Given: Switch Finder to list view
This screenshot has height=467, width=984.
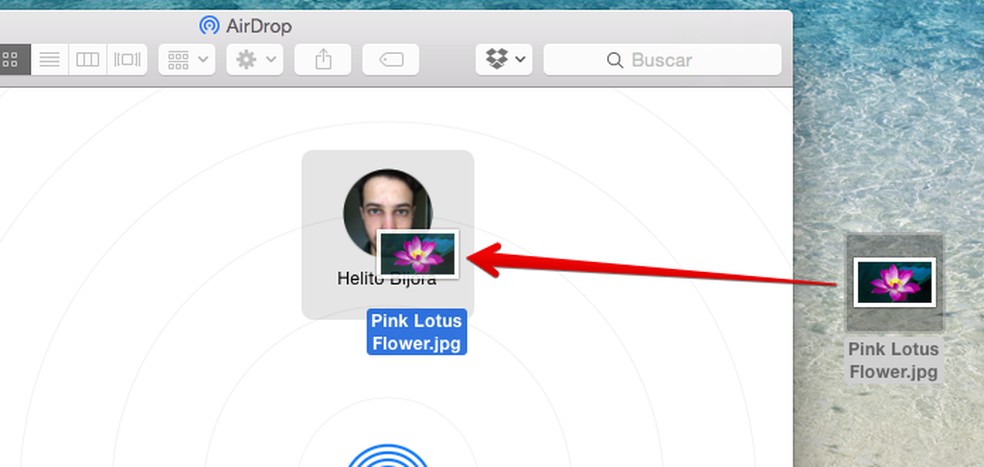Looking at the screenshot, I should (x=50, y=60).
